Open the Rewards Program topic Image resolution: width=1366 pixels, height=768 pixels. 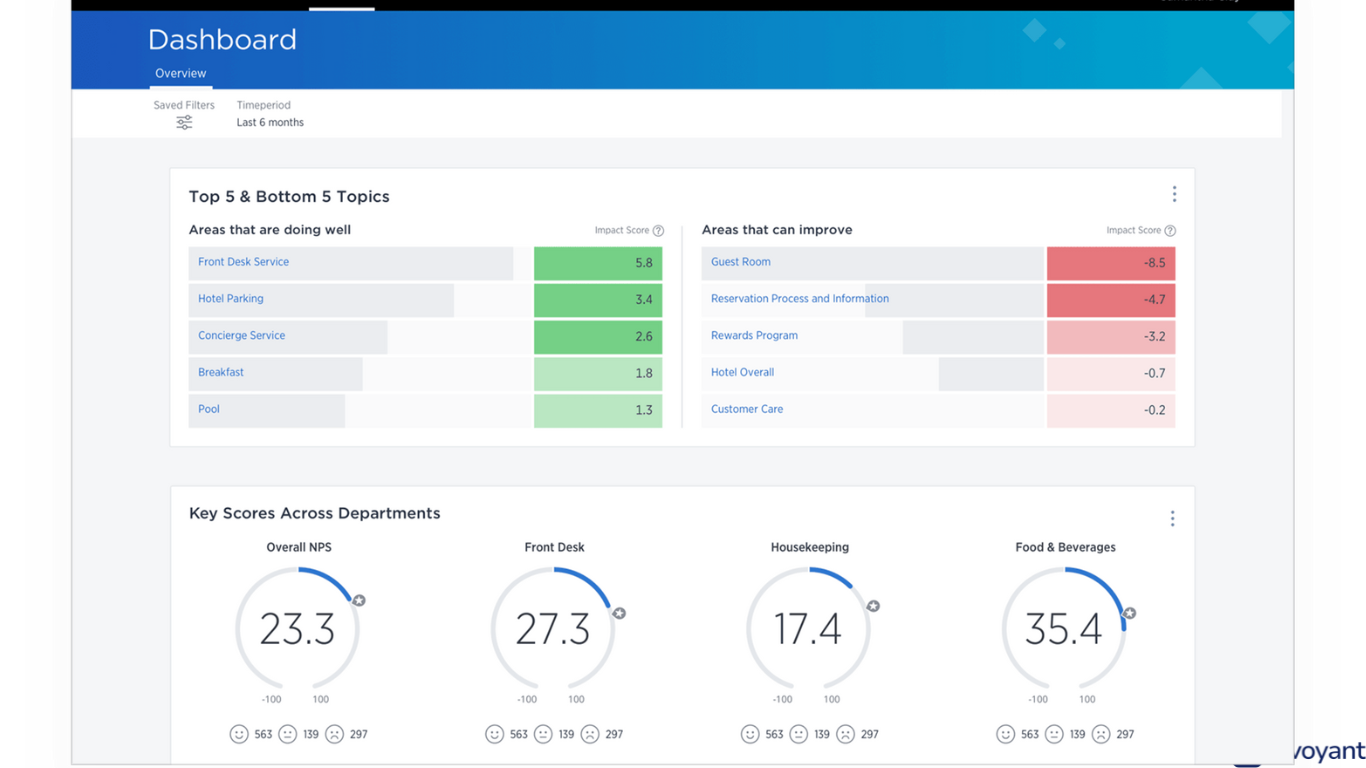click(x=753, y=335)
